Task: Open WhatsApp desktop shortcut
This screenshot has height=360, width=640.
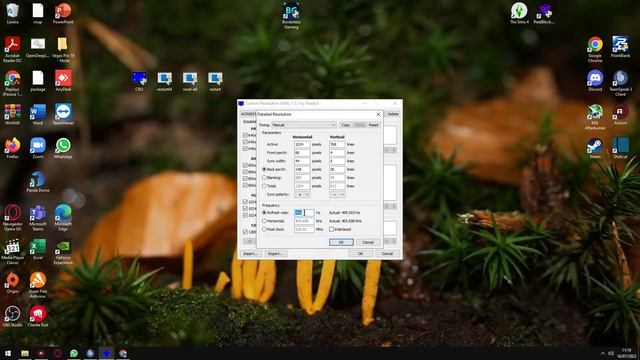Action: [63, 148]
